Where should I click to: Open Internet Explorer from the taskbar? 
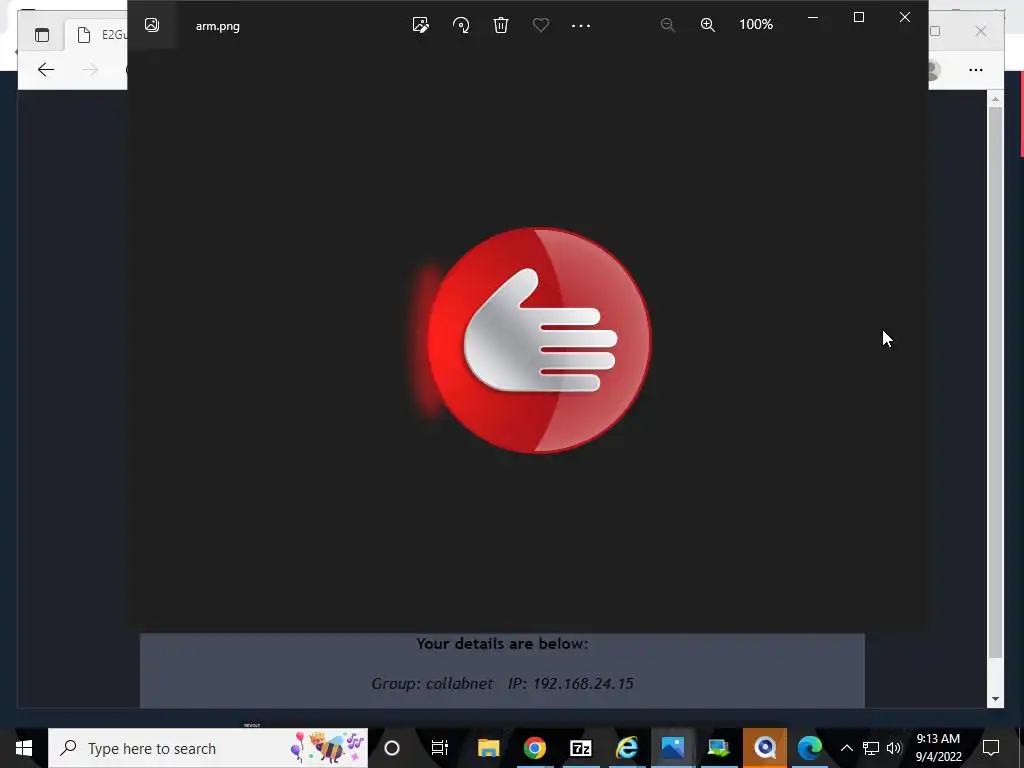pos(627,748)
